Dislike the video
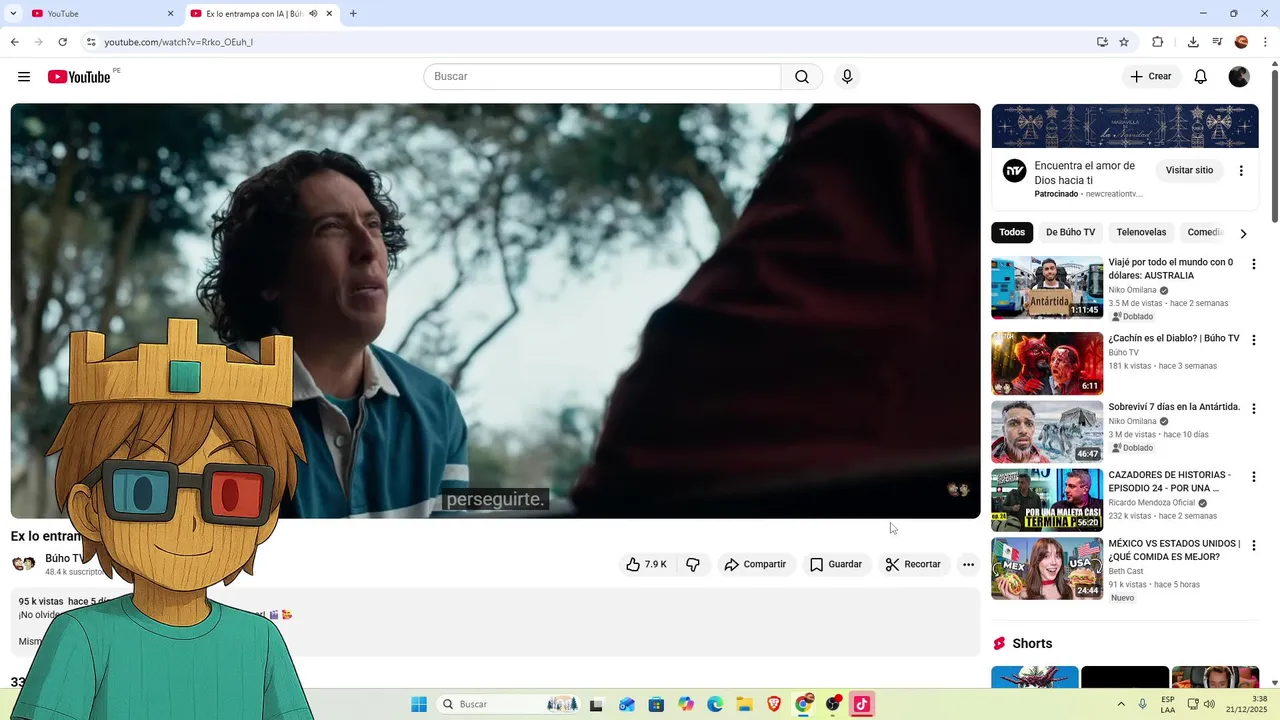This screenshot has height=720, width=1280. coord(693,564)
